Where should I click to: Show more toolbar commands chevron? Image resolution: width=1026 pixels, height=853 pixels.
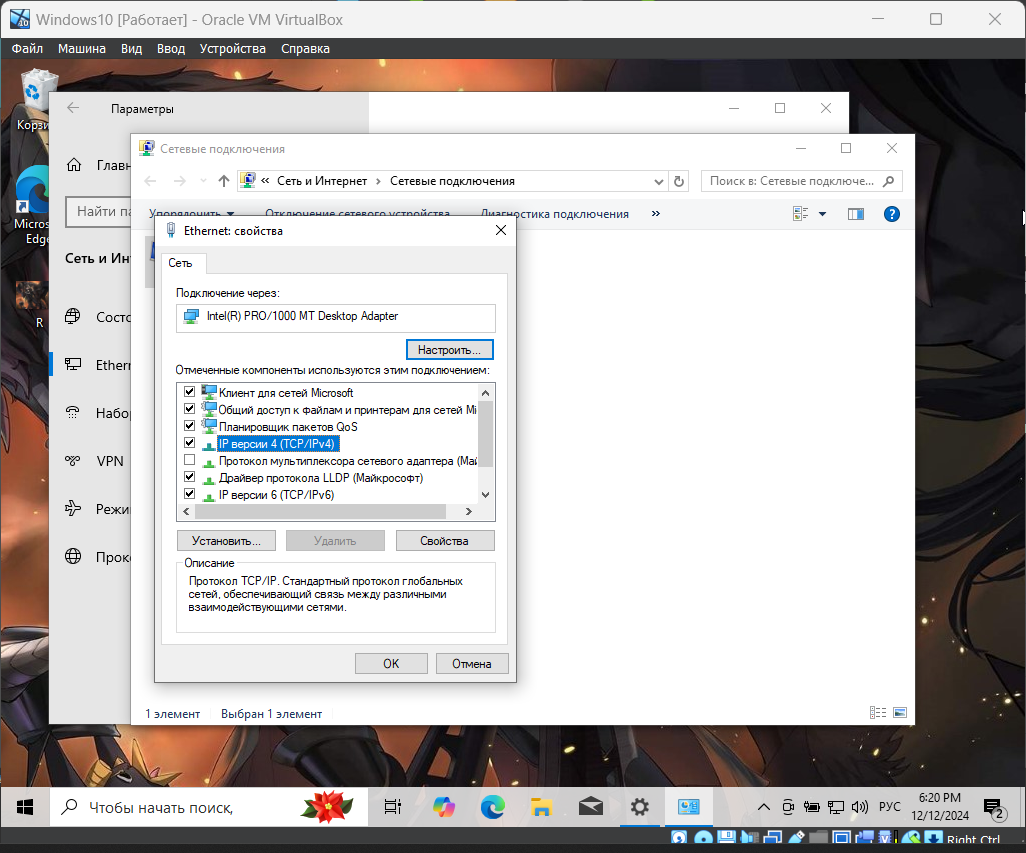tap(656, 214)
